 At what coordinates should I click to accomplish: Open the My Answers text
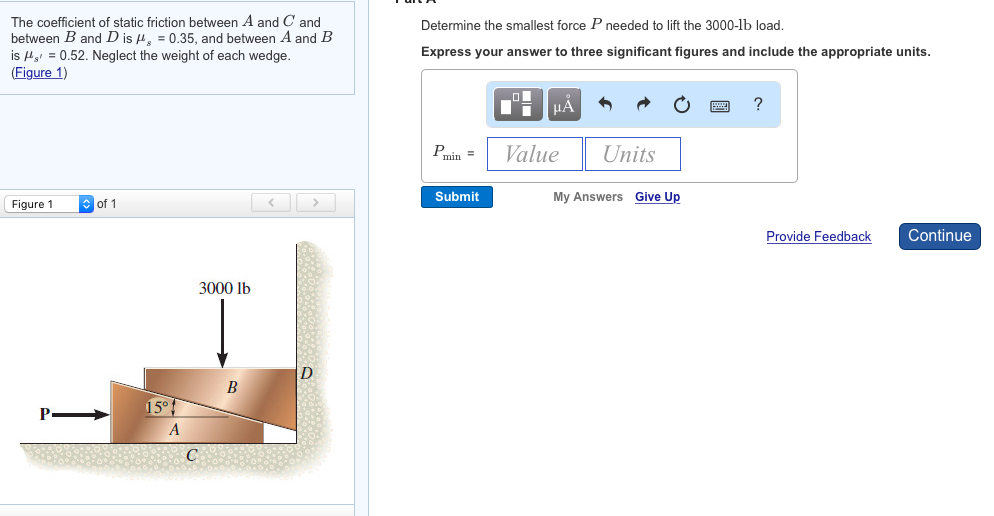pyautogui.click(x=588, y=197)
